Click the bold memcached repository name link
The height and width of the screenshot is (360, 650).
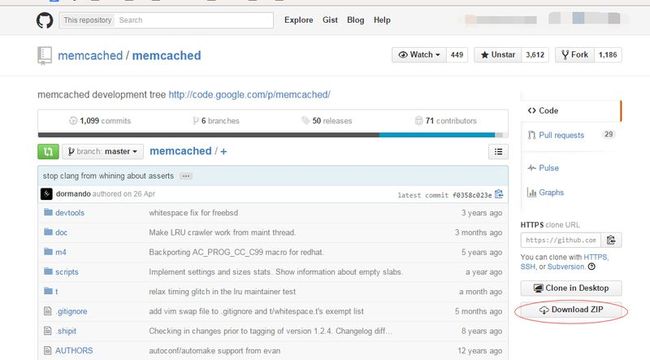tap(166, 56)
